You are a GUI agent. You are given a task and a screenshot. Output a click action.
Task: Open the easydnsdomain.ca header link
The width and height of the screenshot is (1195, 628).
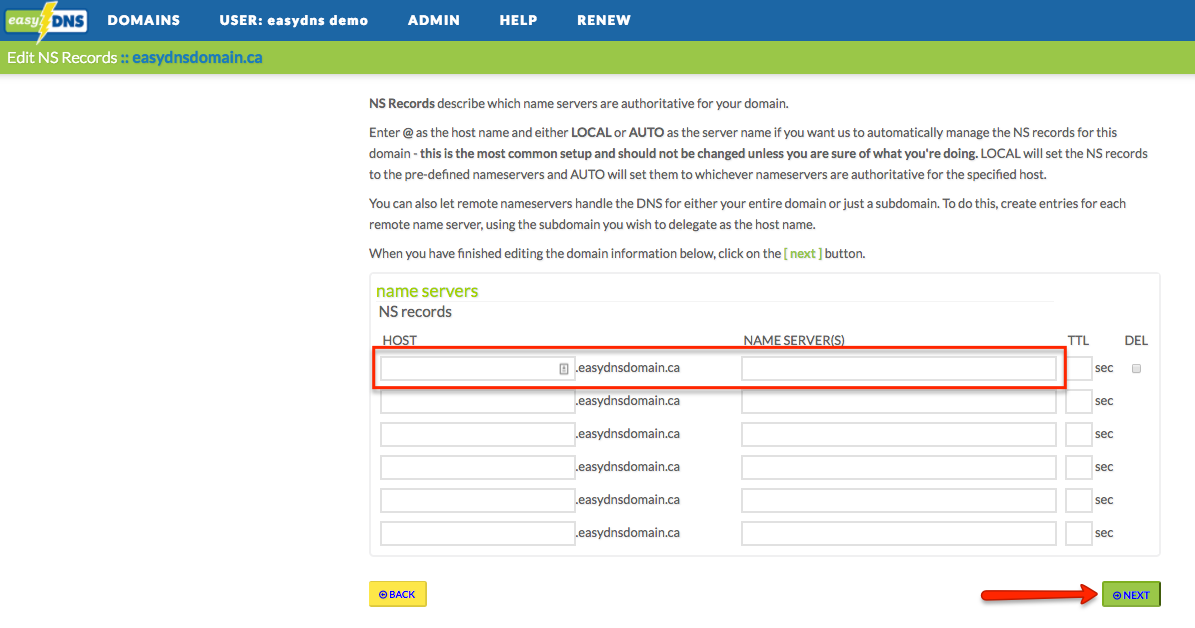197,58
